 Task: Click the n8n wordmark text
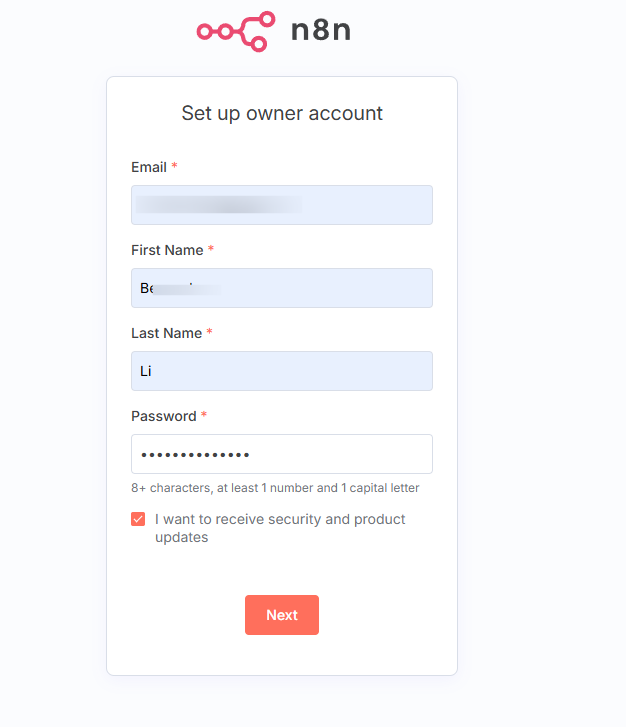tap(320, 31)
